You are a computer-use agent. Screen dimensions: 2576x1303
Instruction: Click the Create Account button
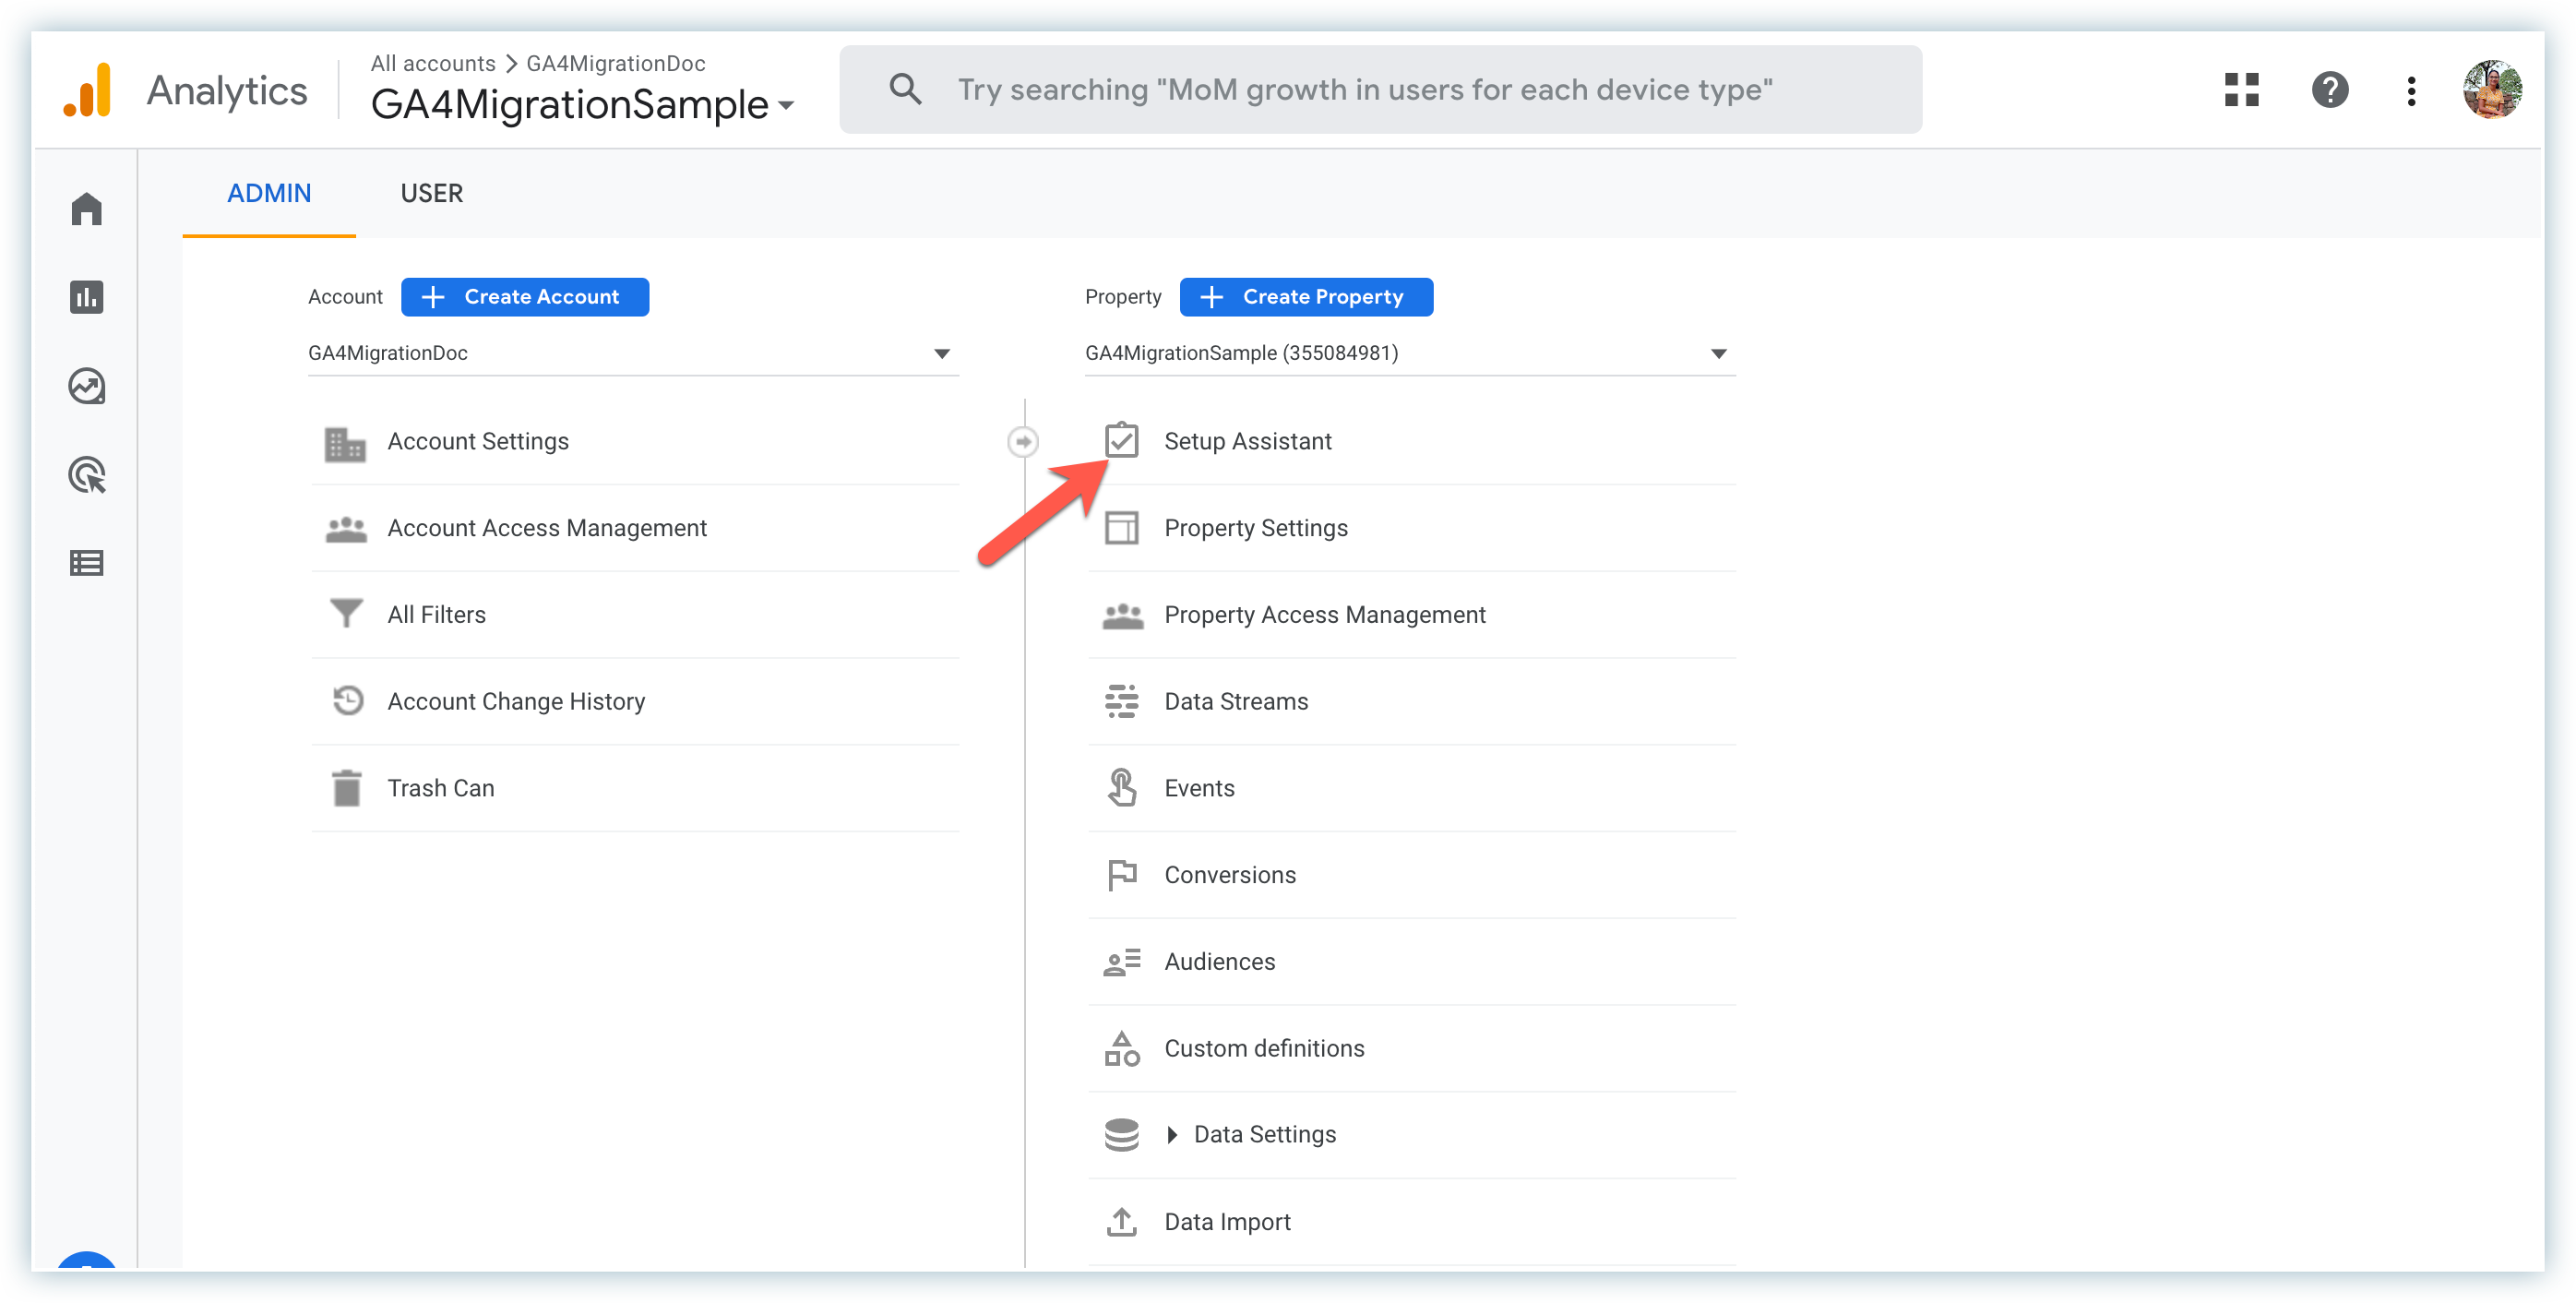[x=524, y=297]
